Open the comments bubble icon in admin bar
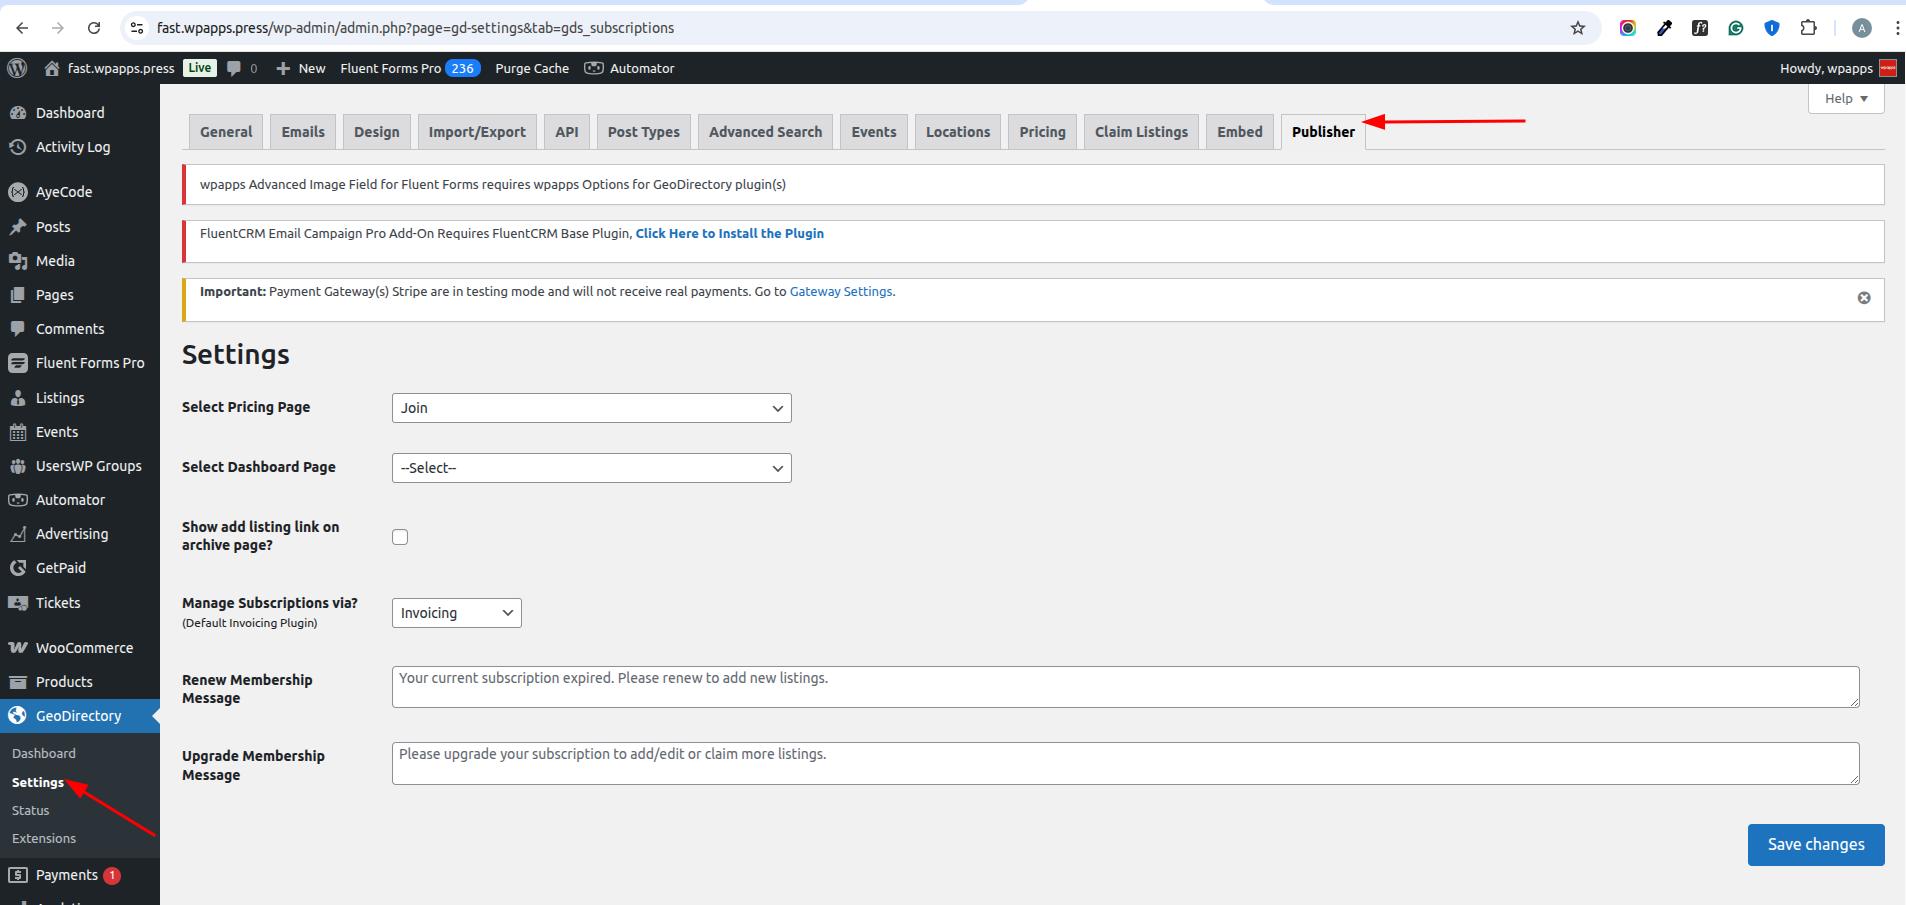This screenshot has width=1906, height=905. (235, 68)
